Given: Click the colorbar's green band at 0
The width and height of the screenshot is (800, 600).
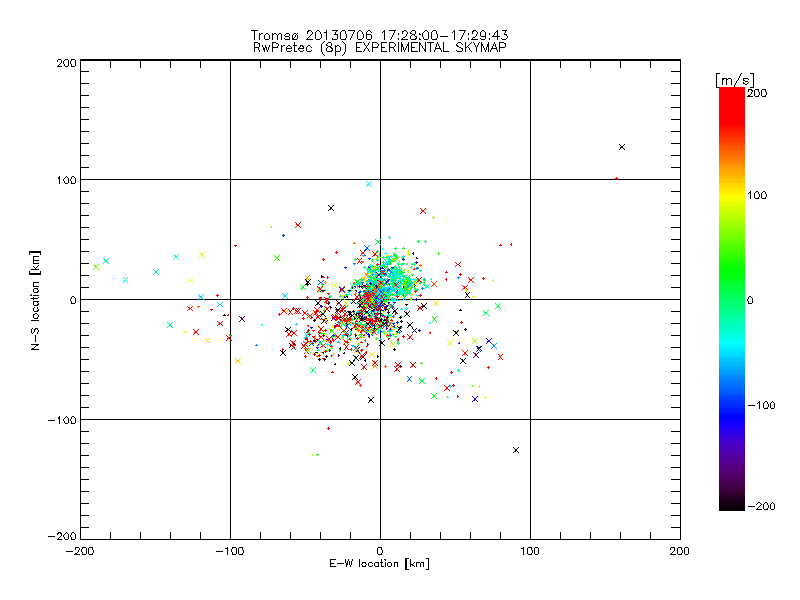Looking at the screenshot, I should (x=732, y=300).
